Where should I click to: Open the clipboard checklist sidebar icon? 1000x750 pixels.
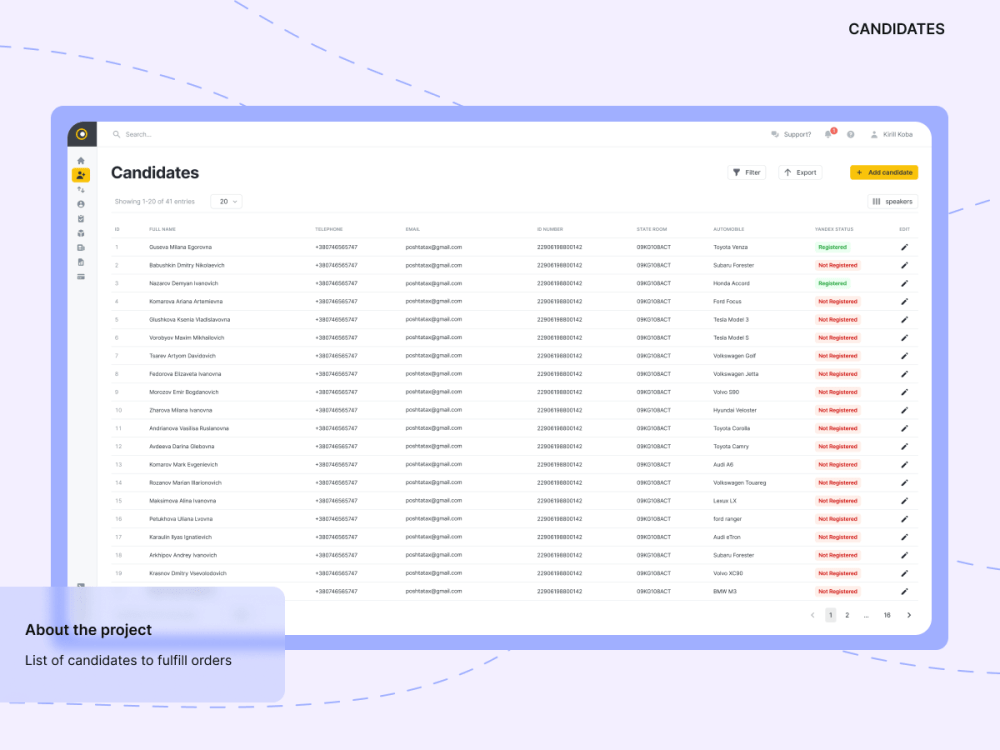81,219
